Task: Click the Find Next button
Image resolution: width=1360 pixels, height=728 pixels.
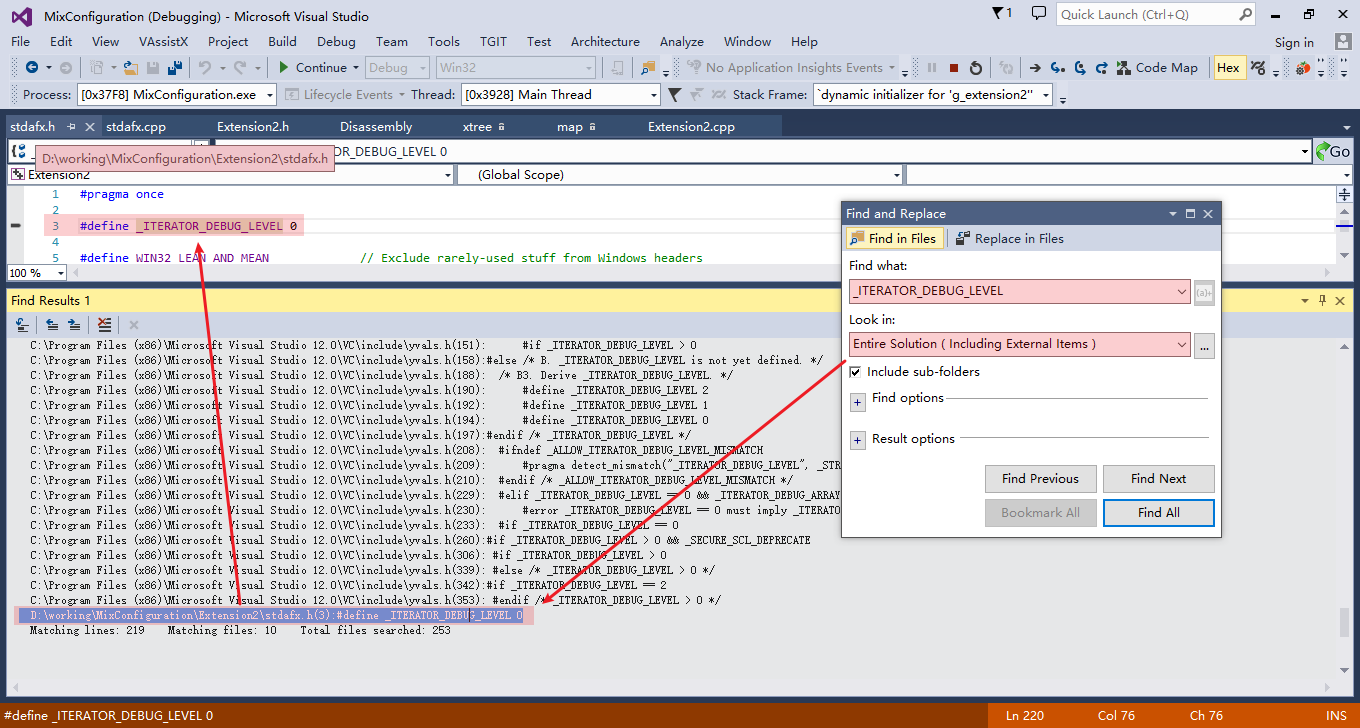Action: click(1159, 479)
